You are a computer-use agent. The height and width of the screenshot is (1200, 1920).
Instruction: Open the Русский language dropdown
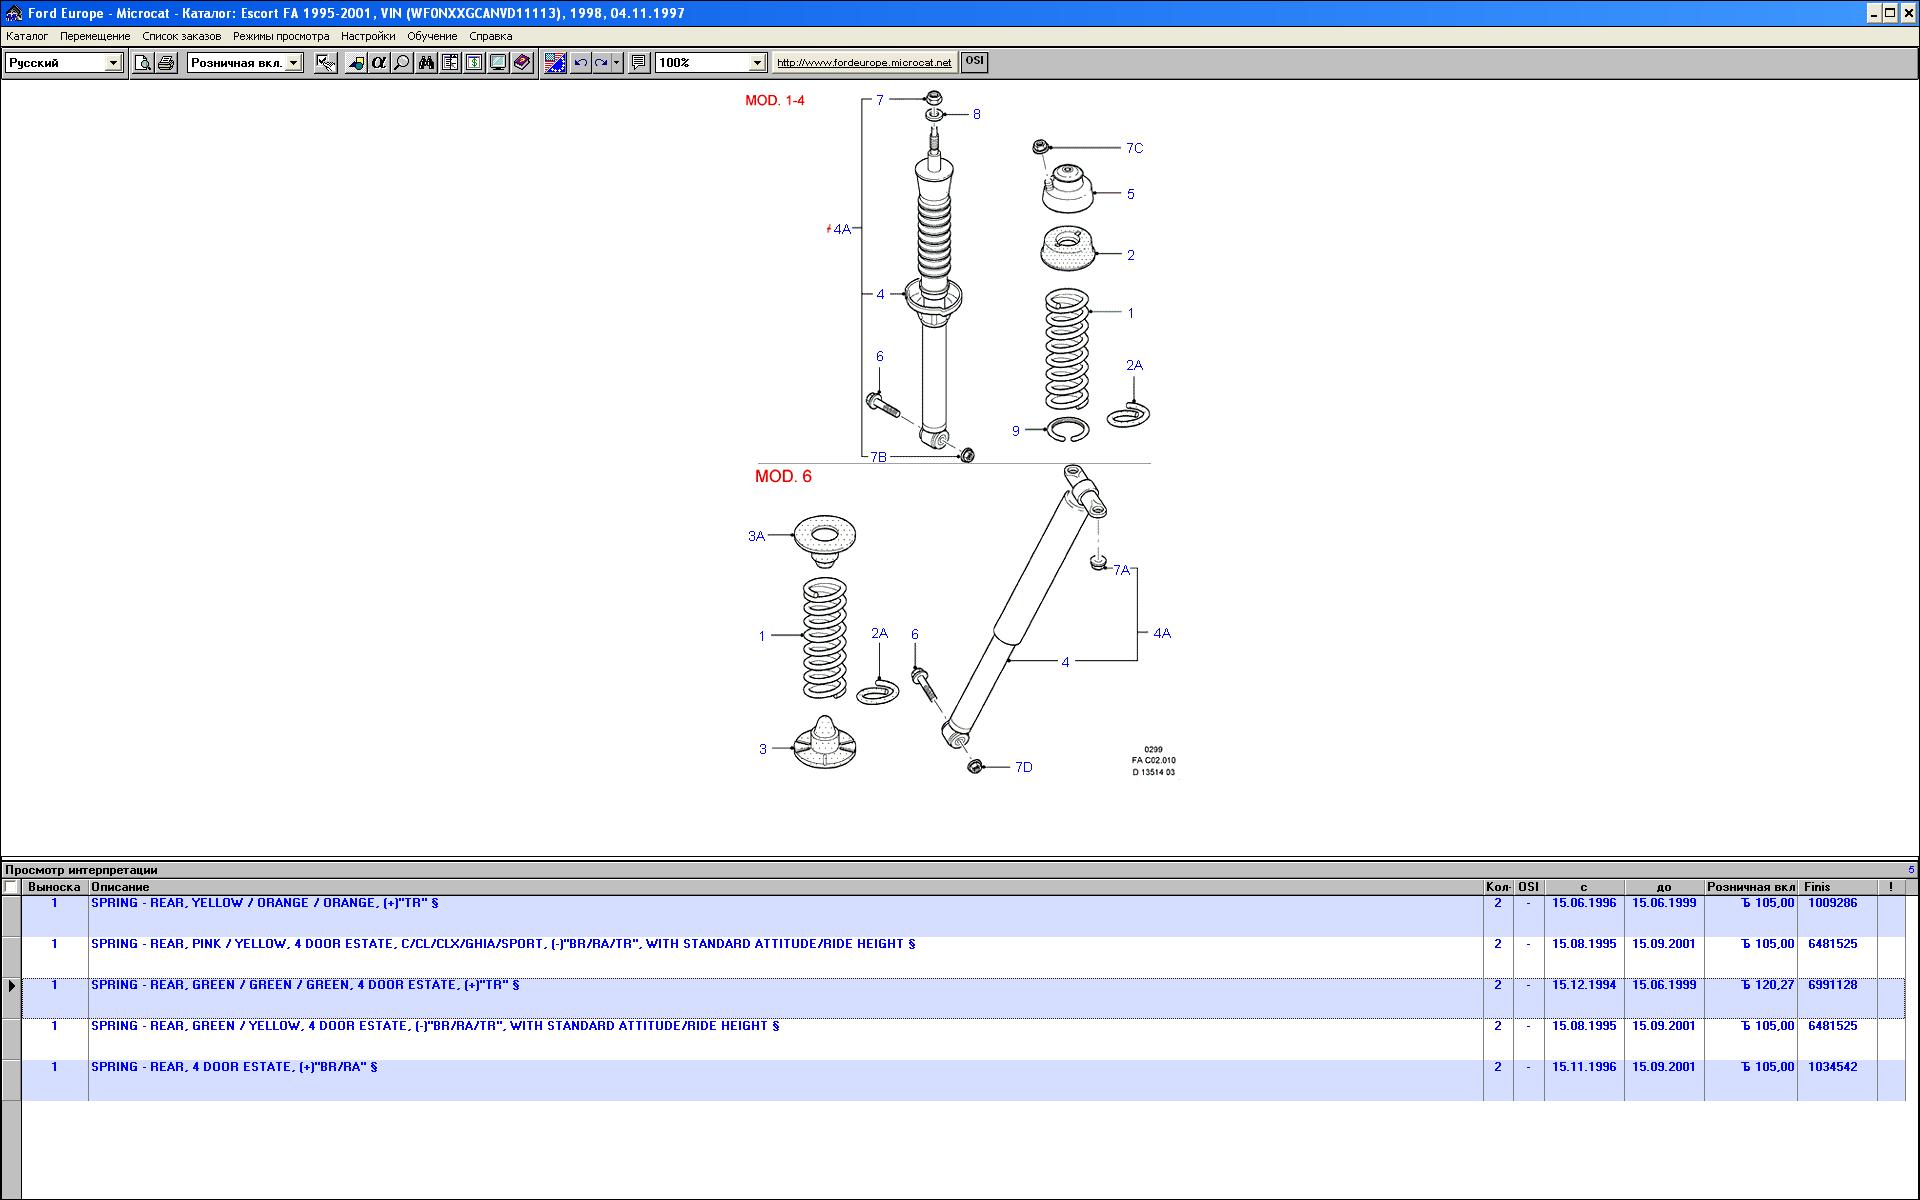[x=113, y=63]
